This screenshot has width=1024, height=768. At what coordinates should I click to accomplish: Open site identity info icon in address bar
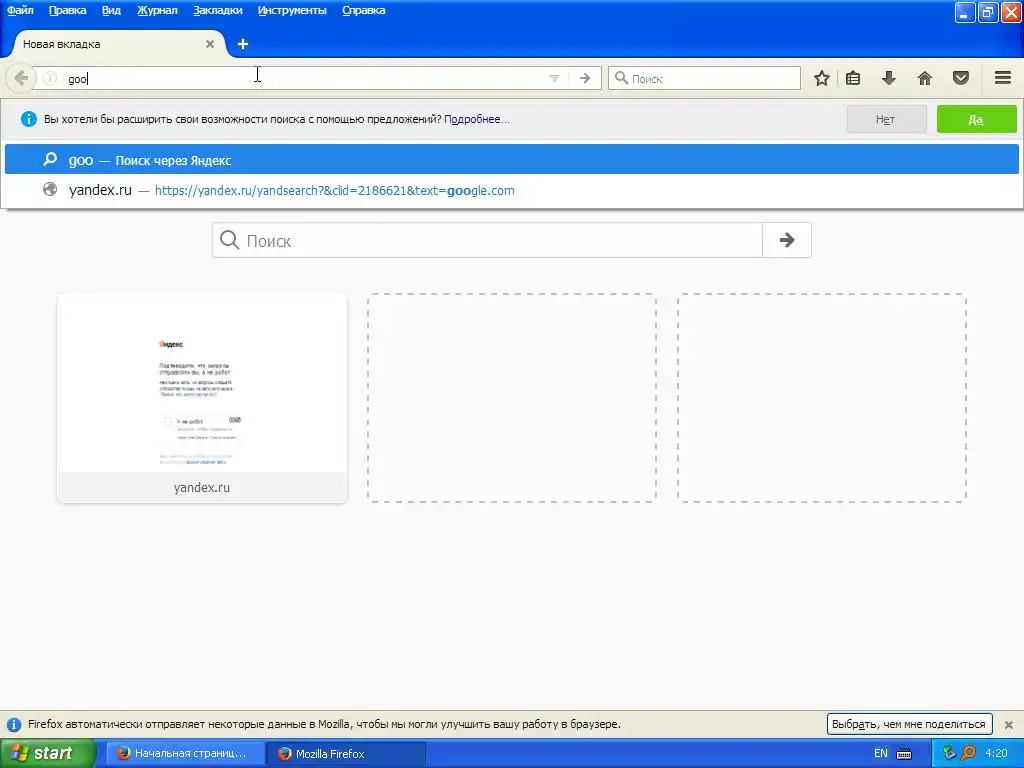point(50,78)
